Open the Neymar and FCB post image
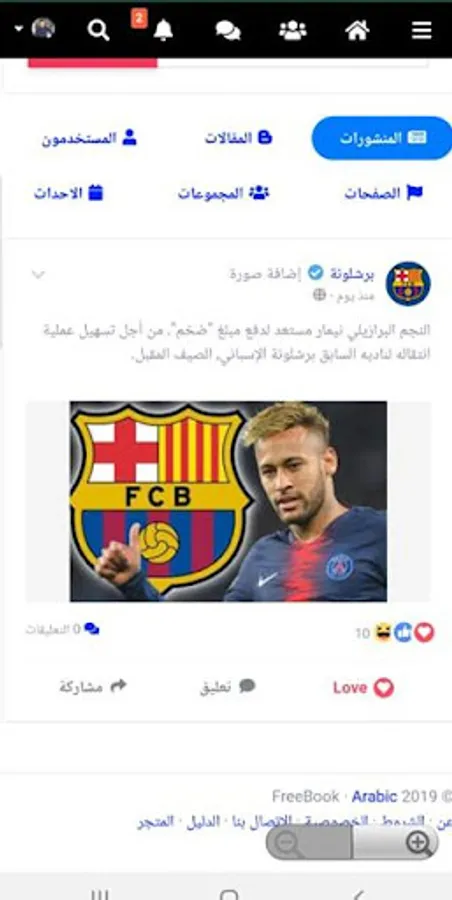452x900 pixels. pos(228,501)
